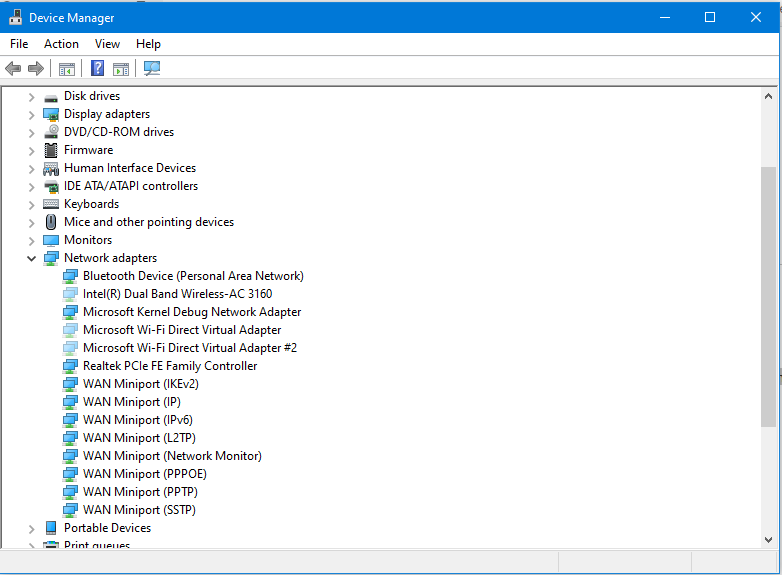Expand the Display adapters node
782x575 pixels.
(31, 115)
